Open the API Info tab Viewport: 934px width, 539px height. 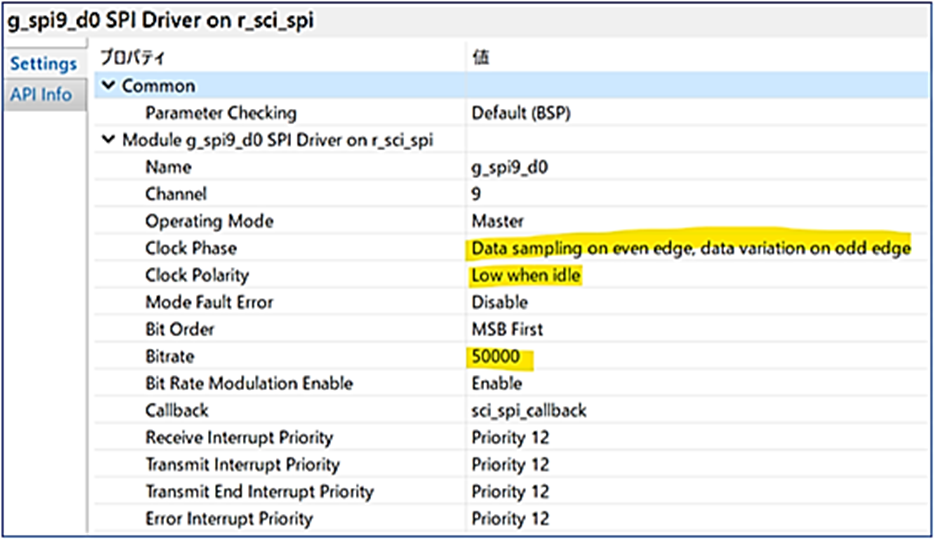(41, 95)
